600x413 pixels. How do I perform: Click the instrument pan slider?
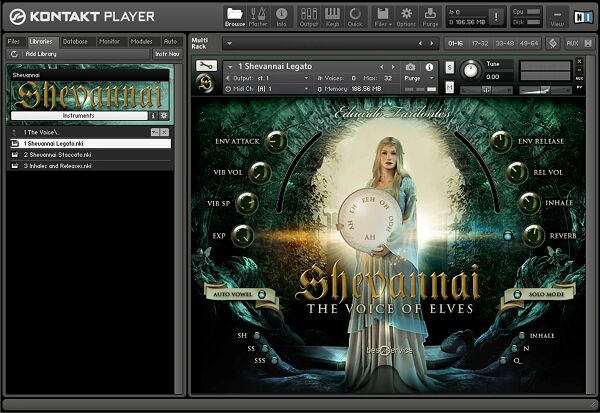486,90
